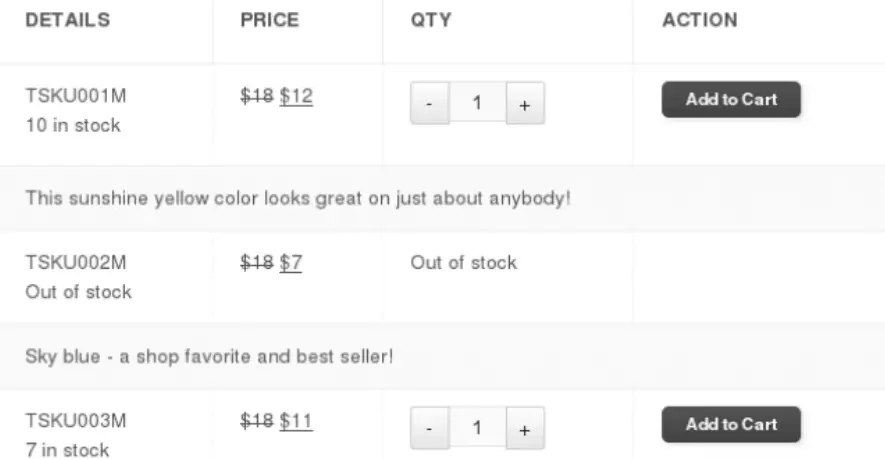
Task: Decrease quantity for TSKU001M
Action: [430, 103]
